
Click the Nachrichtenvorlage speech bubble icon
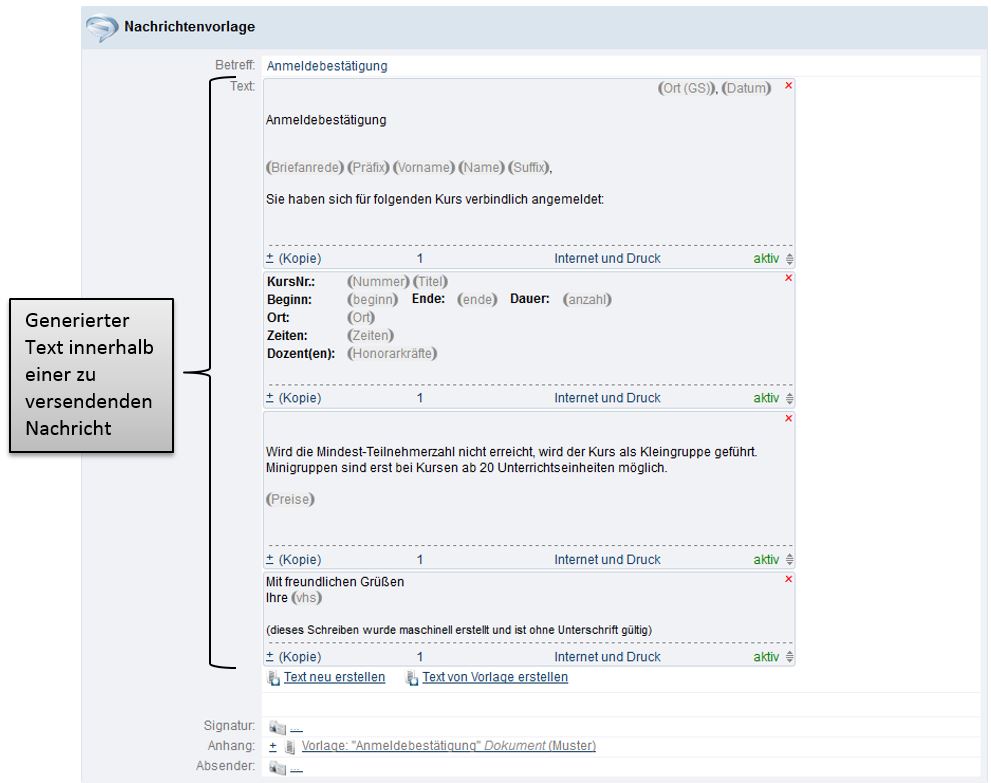pos(102,28)
